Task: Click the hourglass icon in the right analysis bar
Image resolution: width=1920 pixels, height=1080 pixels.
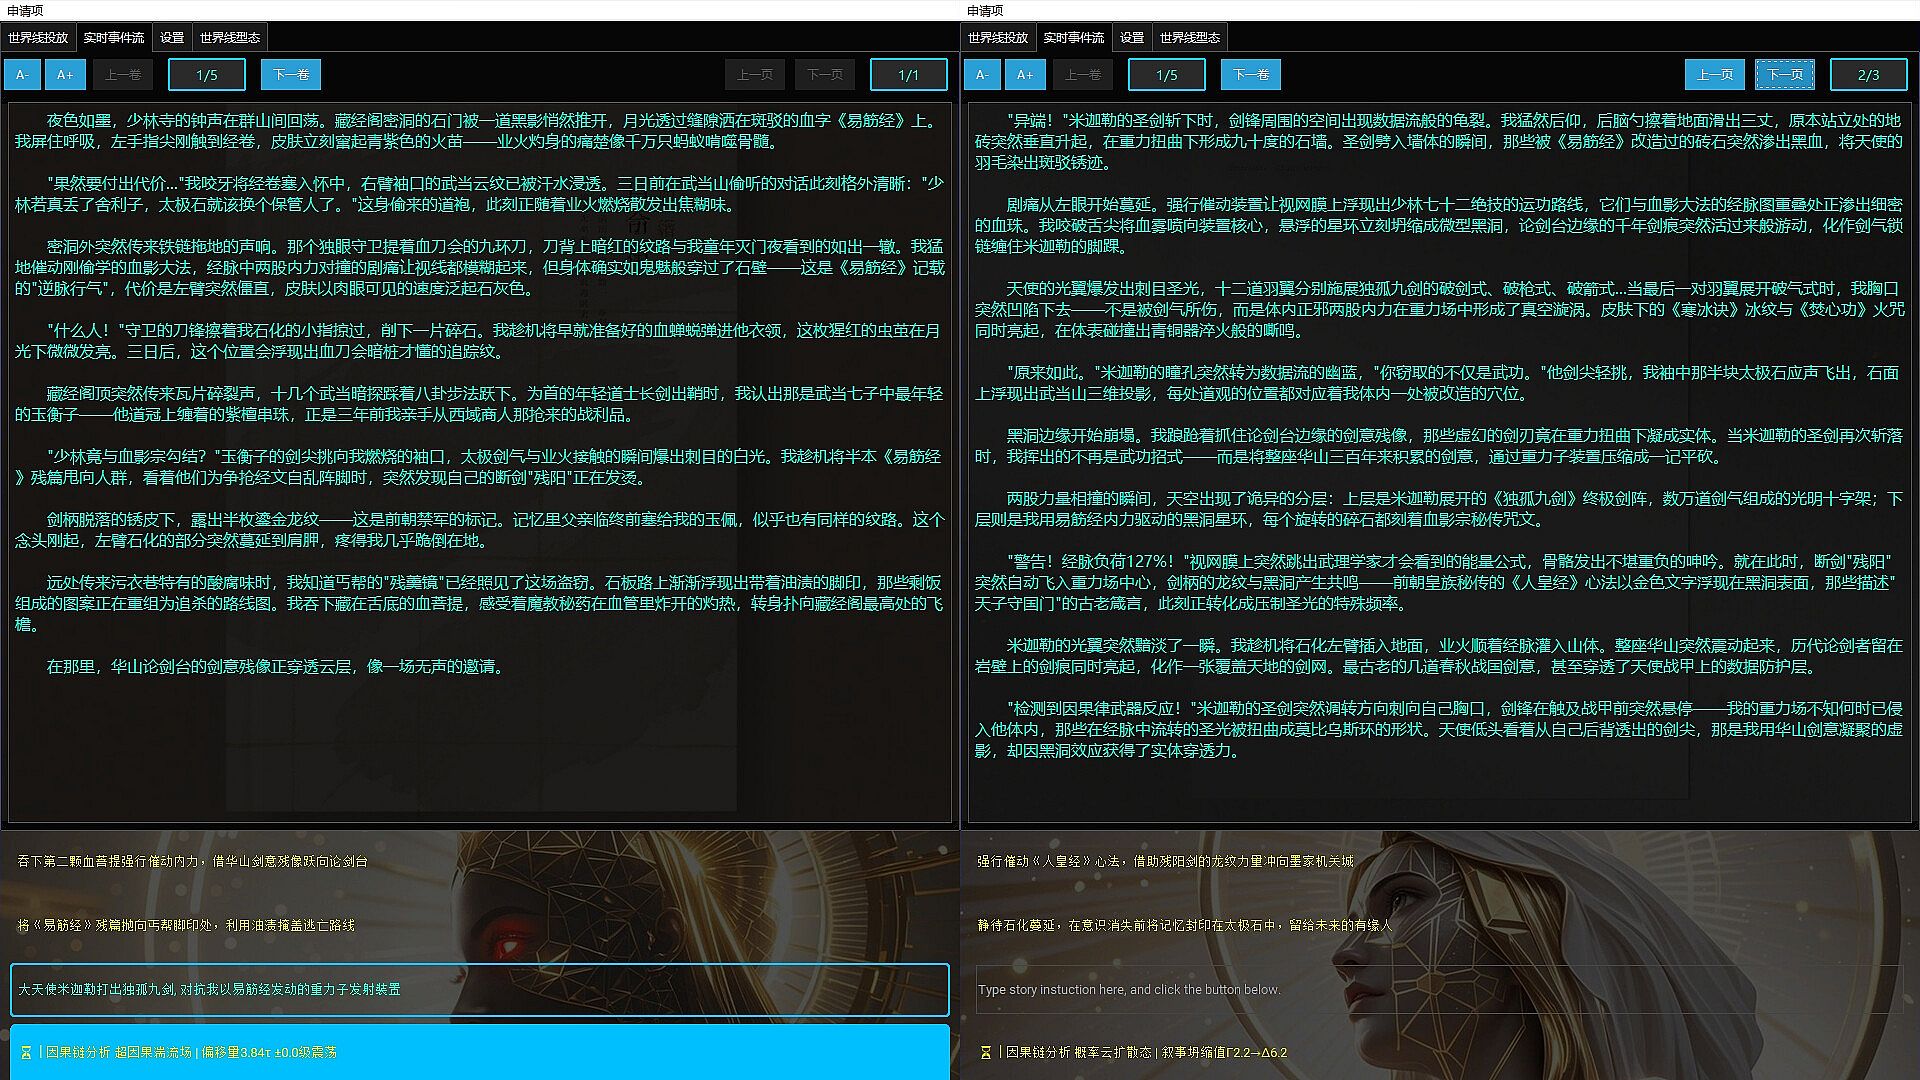Action: (986, 1053)
